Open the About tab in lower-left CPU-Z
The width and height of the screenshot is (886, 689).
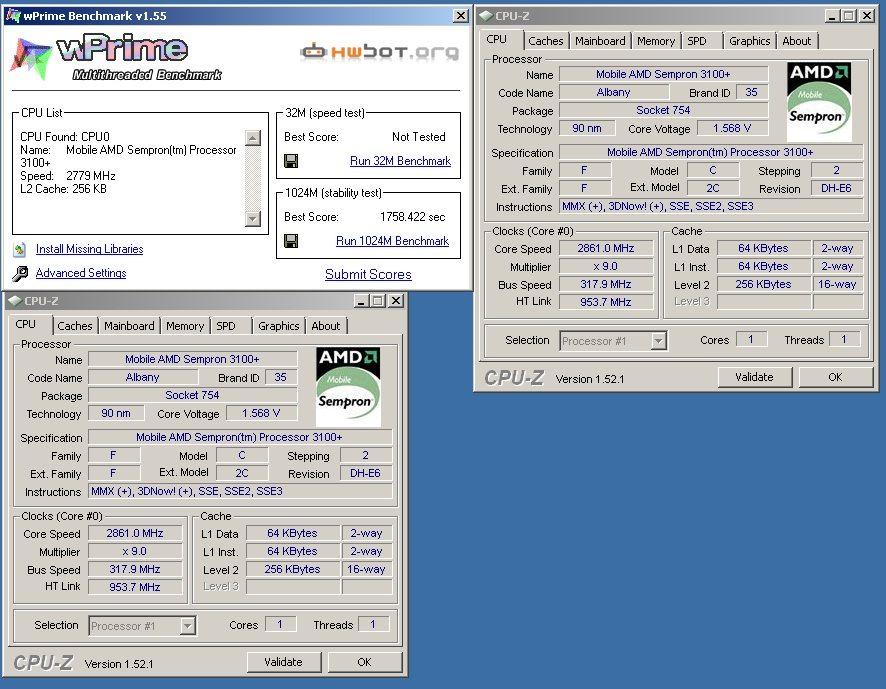click(x=325, y=326)
